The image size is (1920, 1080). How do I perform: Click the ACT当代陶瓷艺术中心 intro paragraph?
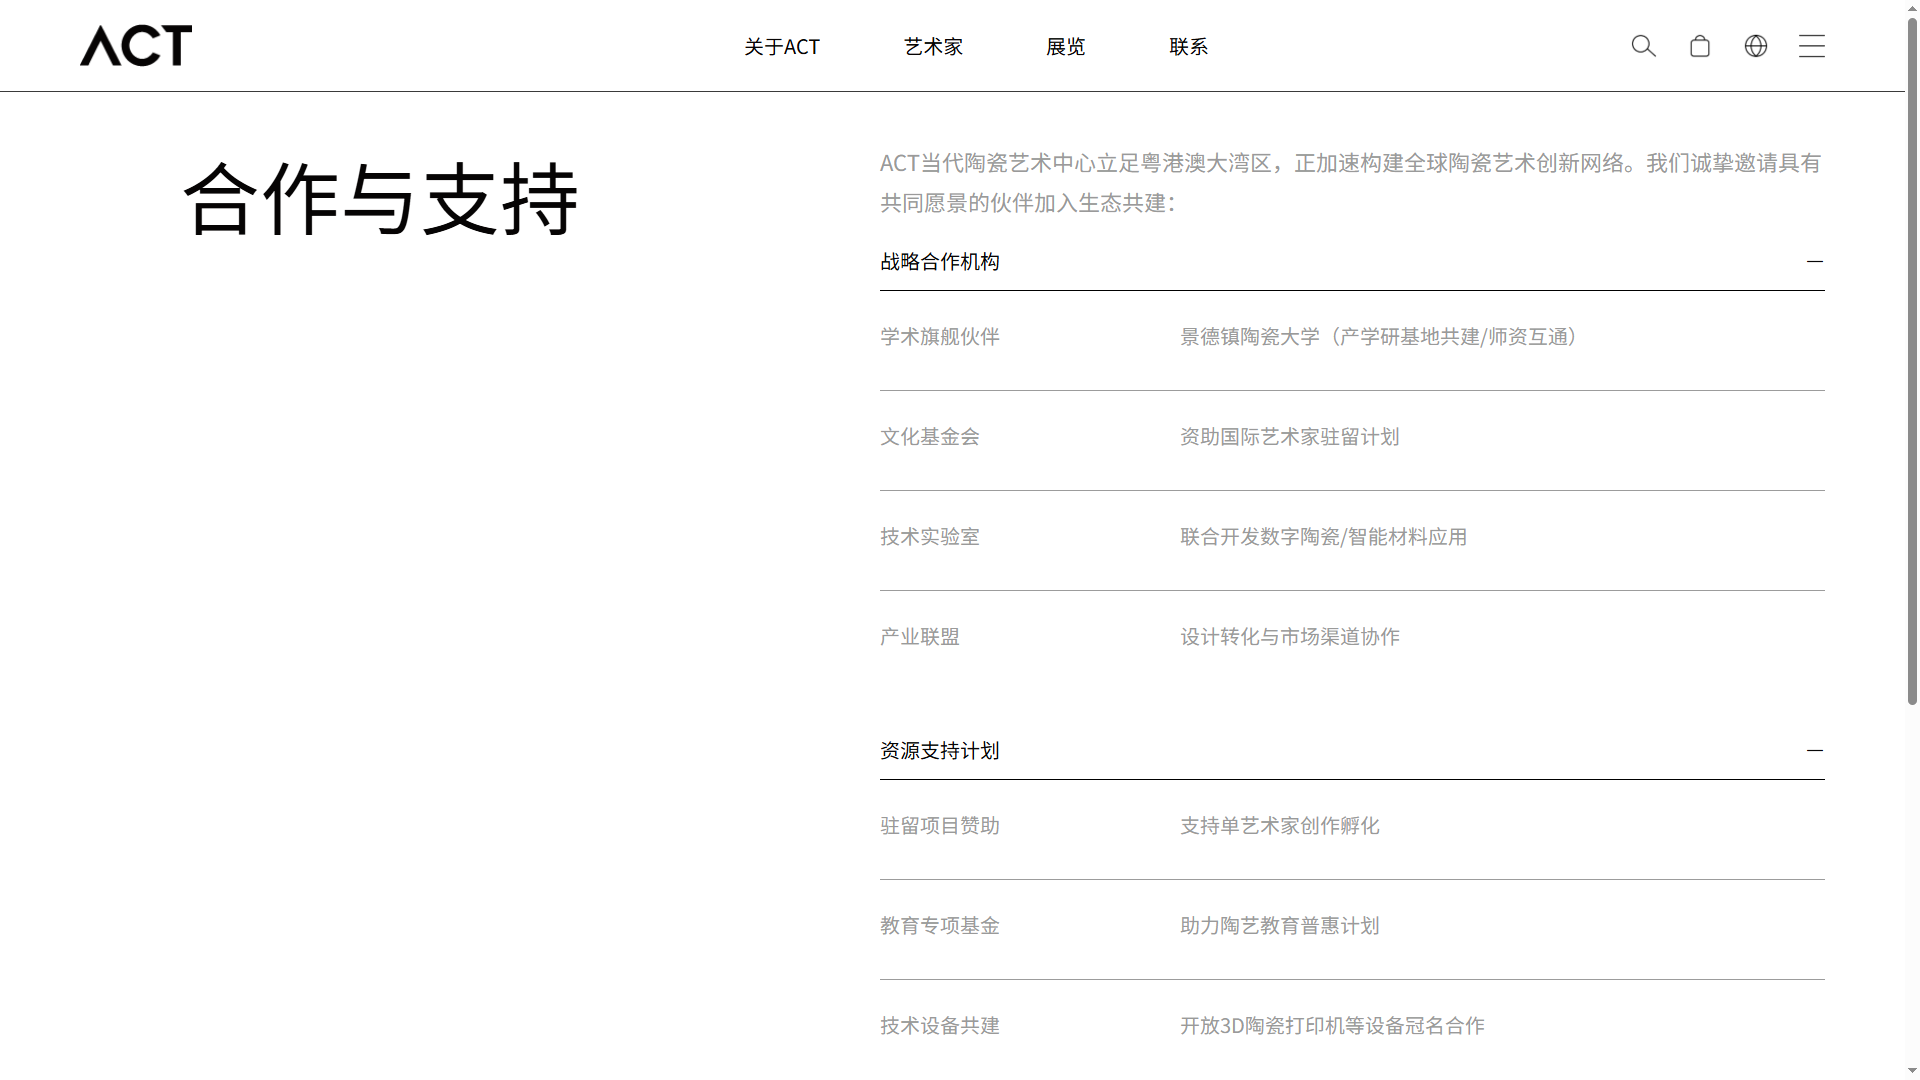(x=1351, y=183)
